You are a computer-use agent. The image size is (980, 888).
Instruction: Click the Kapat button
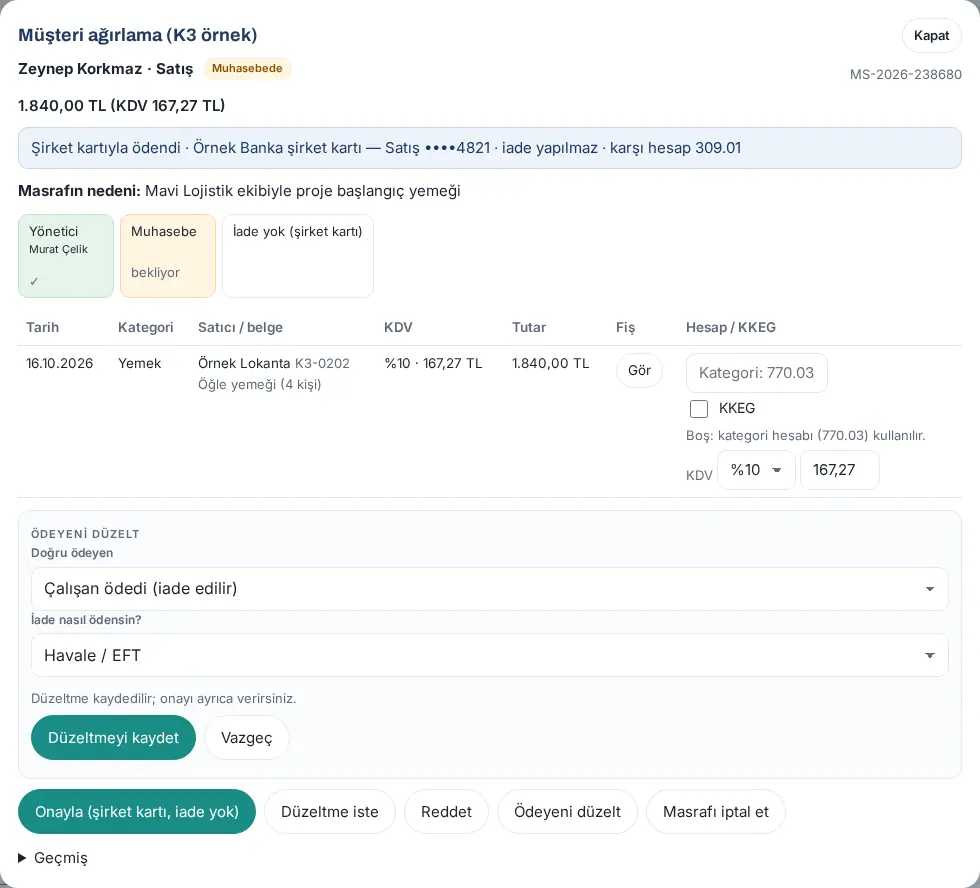pyautogui.click(x=931, y=36)
